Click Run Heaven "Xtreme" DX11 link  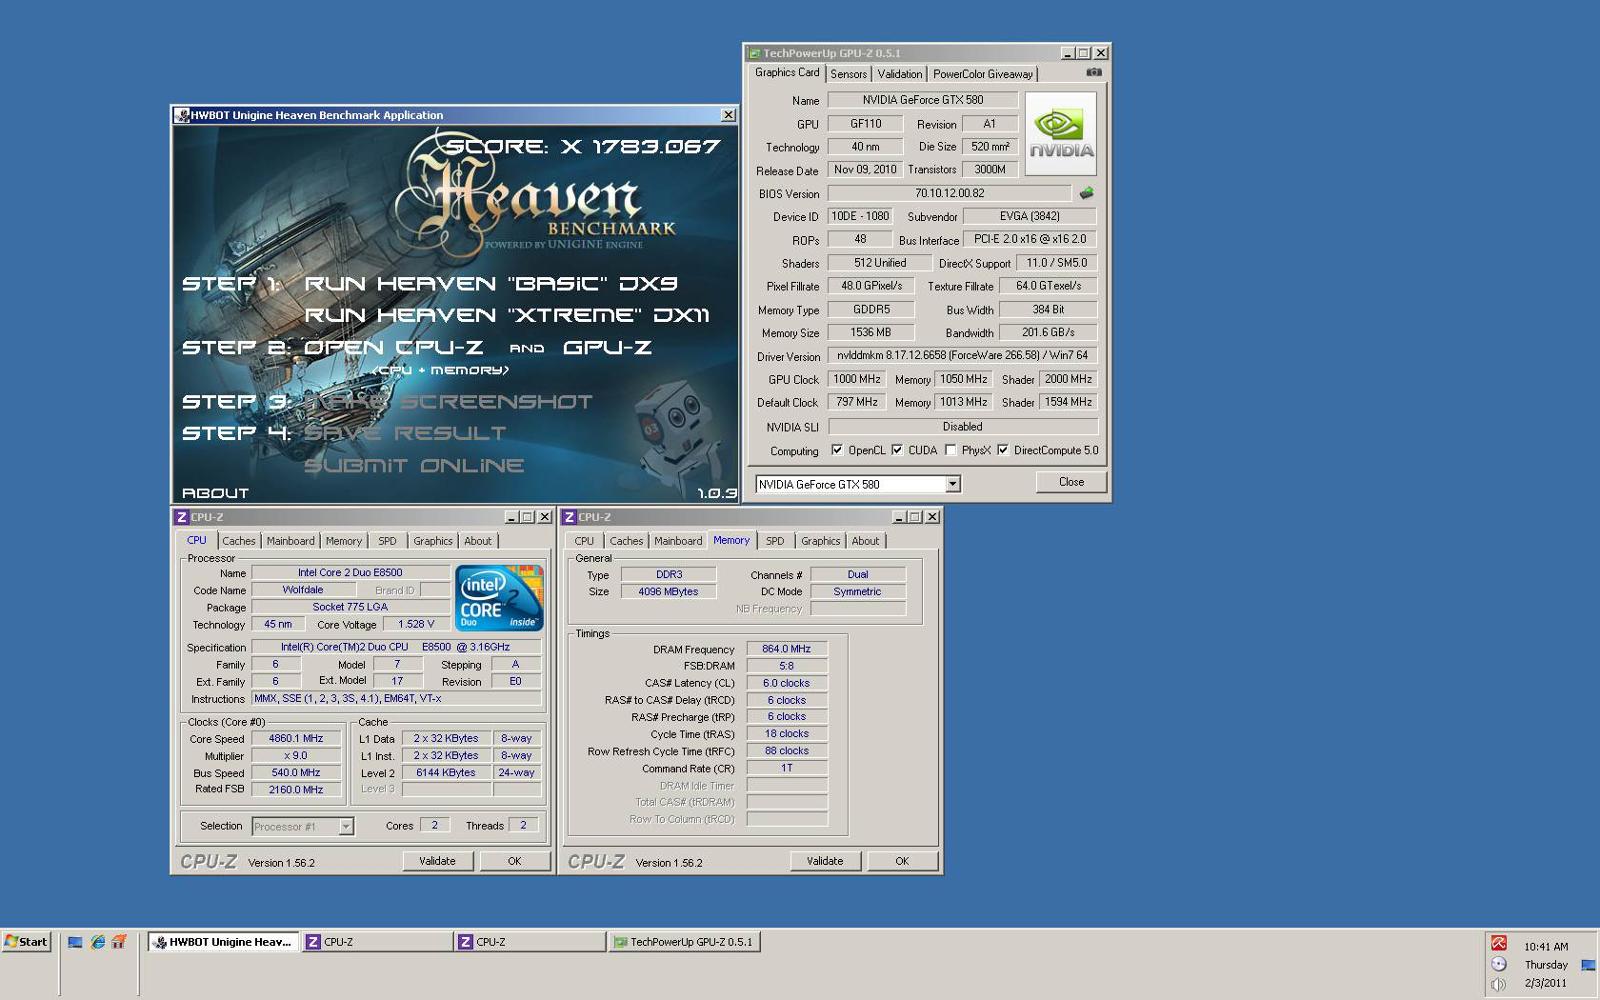pyautogui.click(x=507, y=315)
